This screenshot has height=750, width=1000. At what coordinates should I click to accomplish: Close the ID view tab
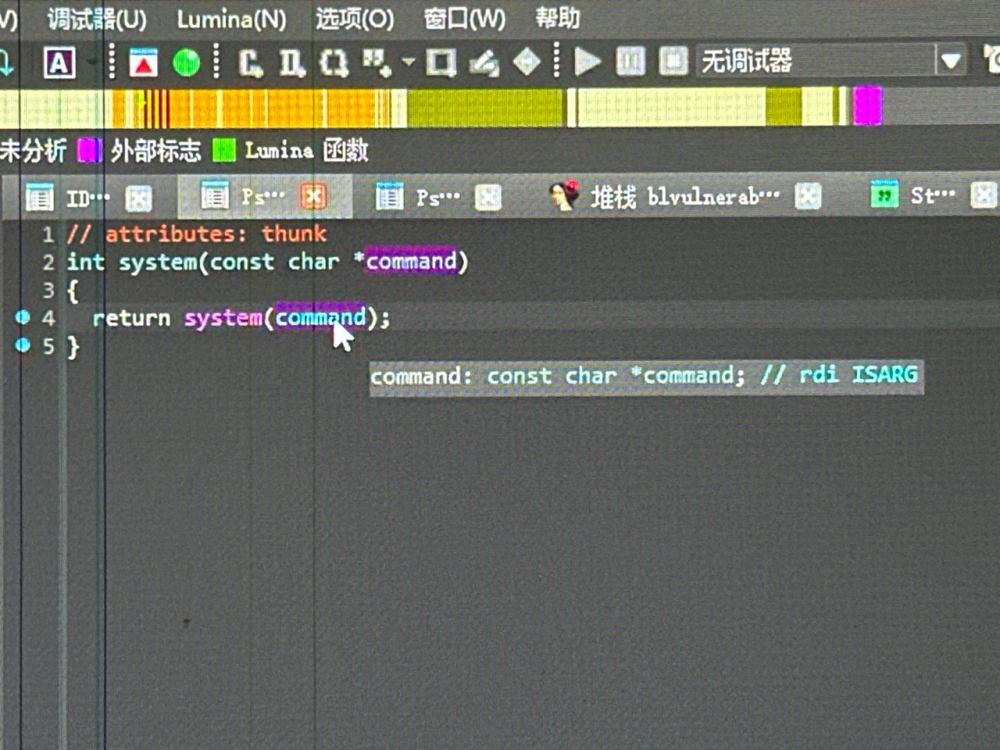[138, 198]
